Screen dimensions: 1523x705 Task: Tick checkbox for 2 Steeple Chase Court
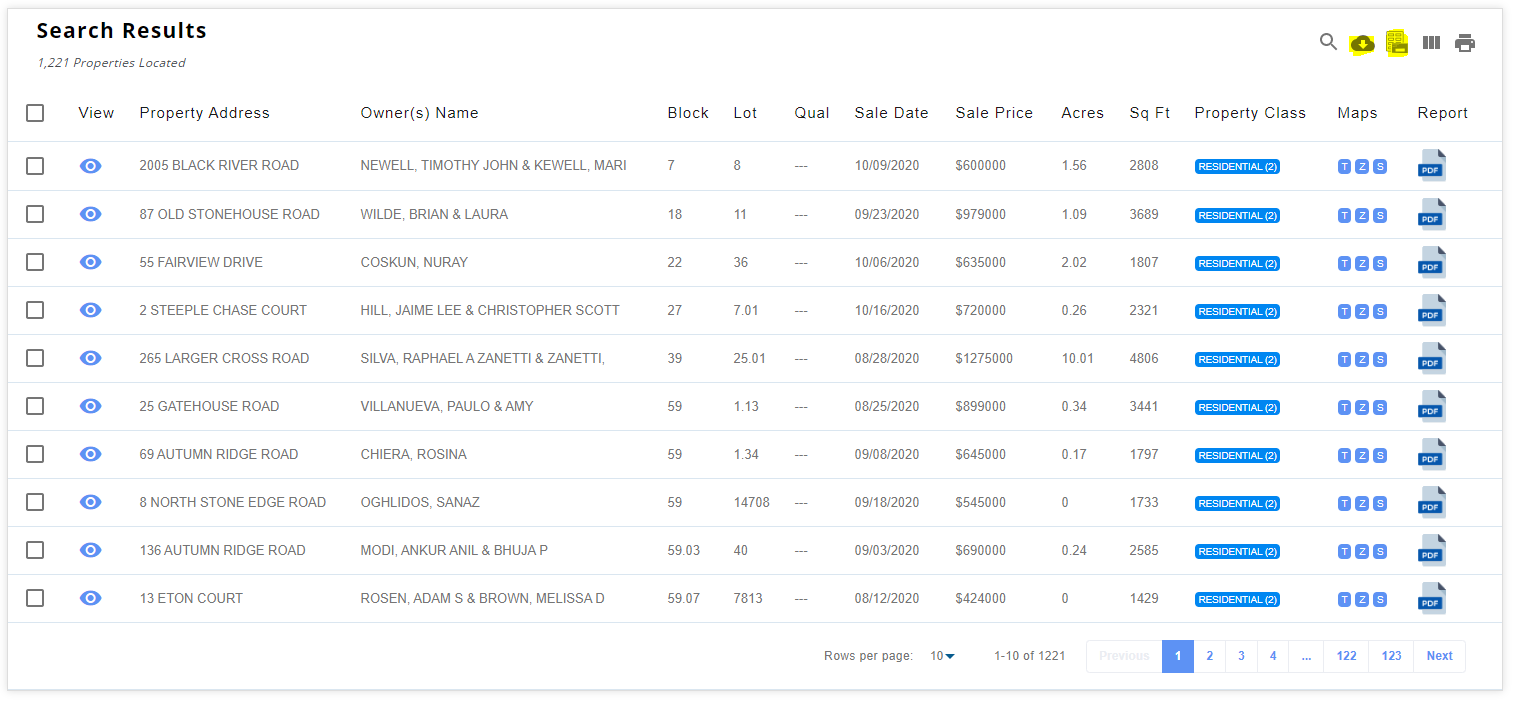35,310
